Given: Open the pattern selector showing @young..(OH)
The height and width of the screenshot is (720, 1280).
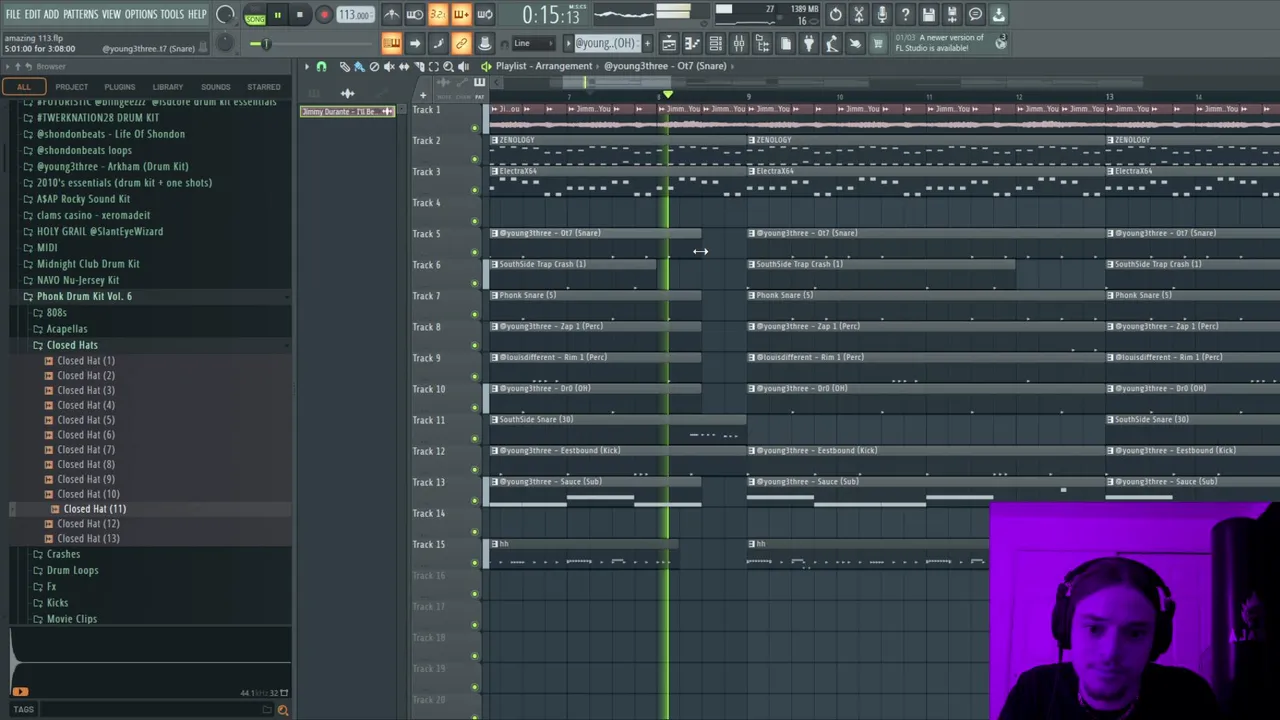Looking at the screenshot, I should (606, 43).
